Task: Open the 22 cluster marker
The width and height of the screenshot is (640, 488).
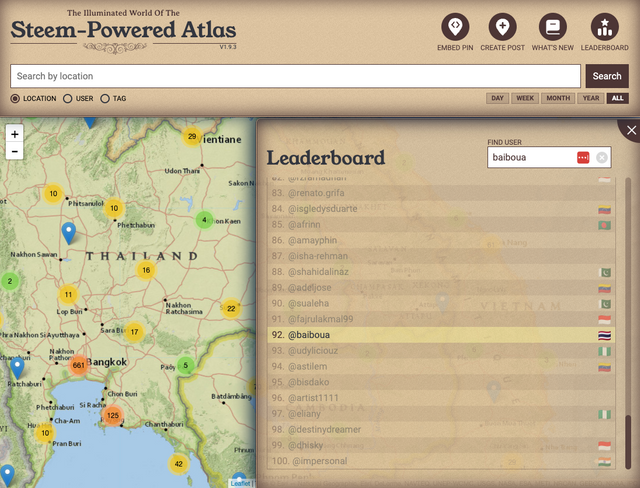Action: [231, 308]
